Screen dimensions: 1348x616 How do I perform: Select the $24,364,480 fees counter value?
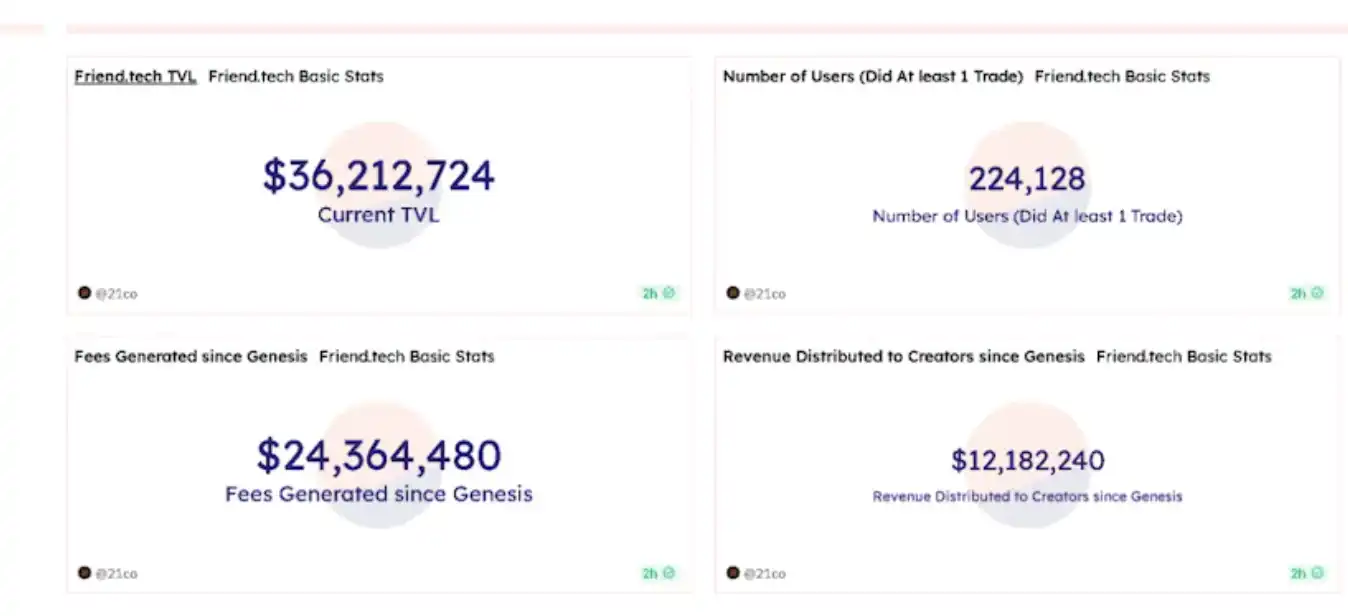378,456
